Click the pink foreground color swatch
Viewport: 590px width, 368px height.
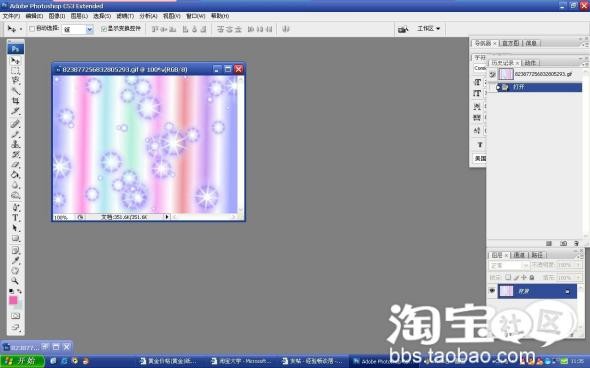coord(13,300)
